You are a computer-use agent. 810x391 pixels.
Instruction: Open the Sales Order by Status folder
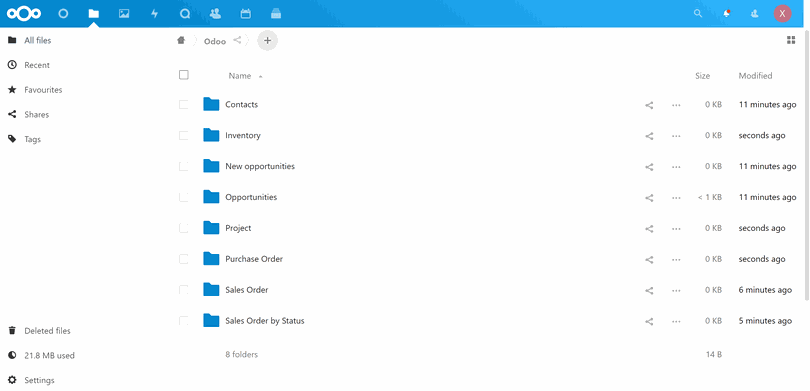[264, 321]
